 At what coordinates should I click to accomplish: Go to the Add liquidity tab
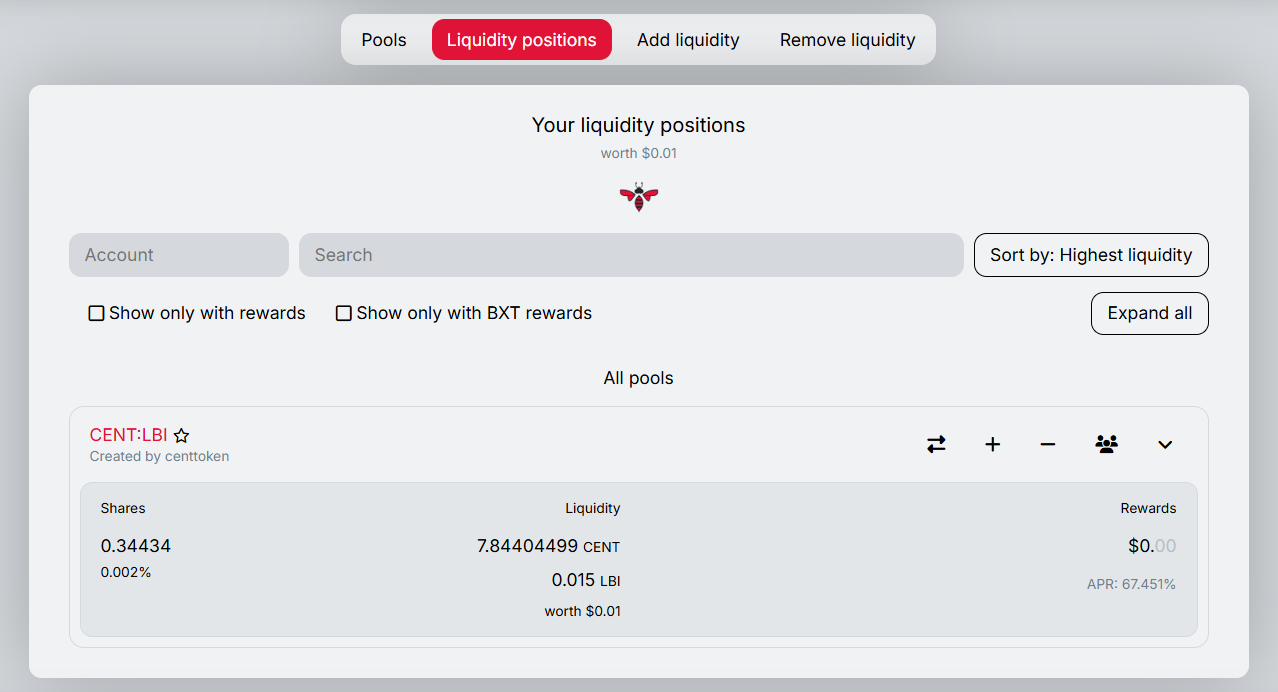point(688,40)
